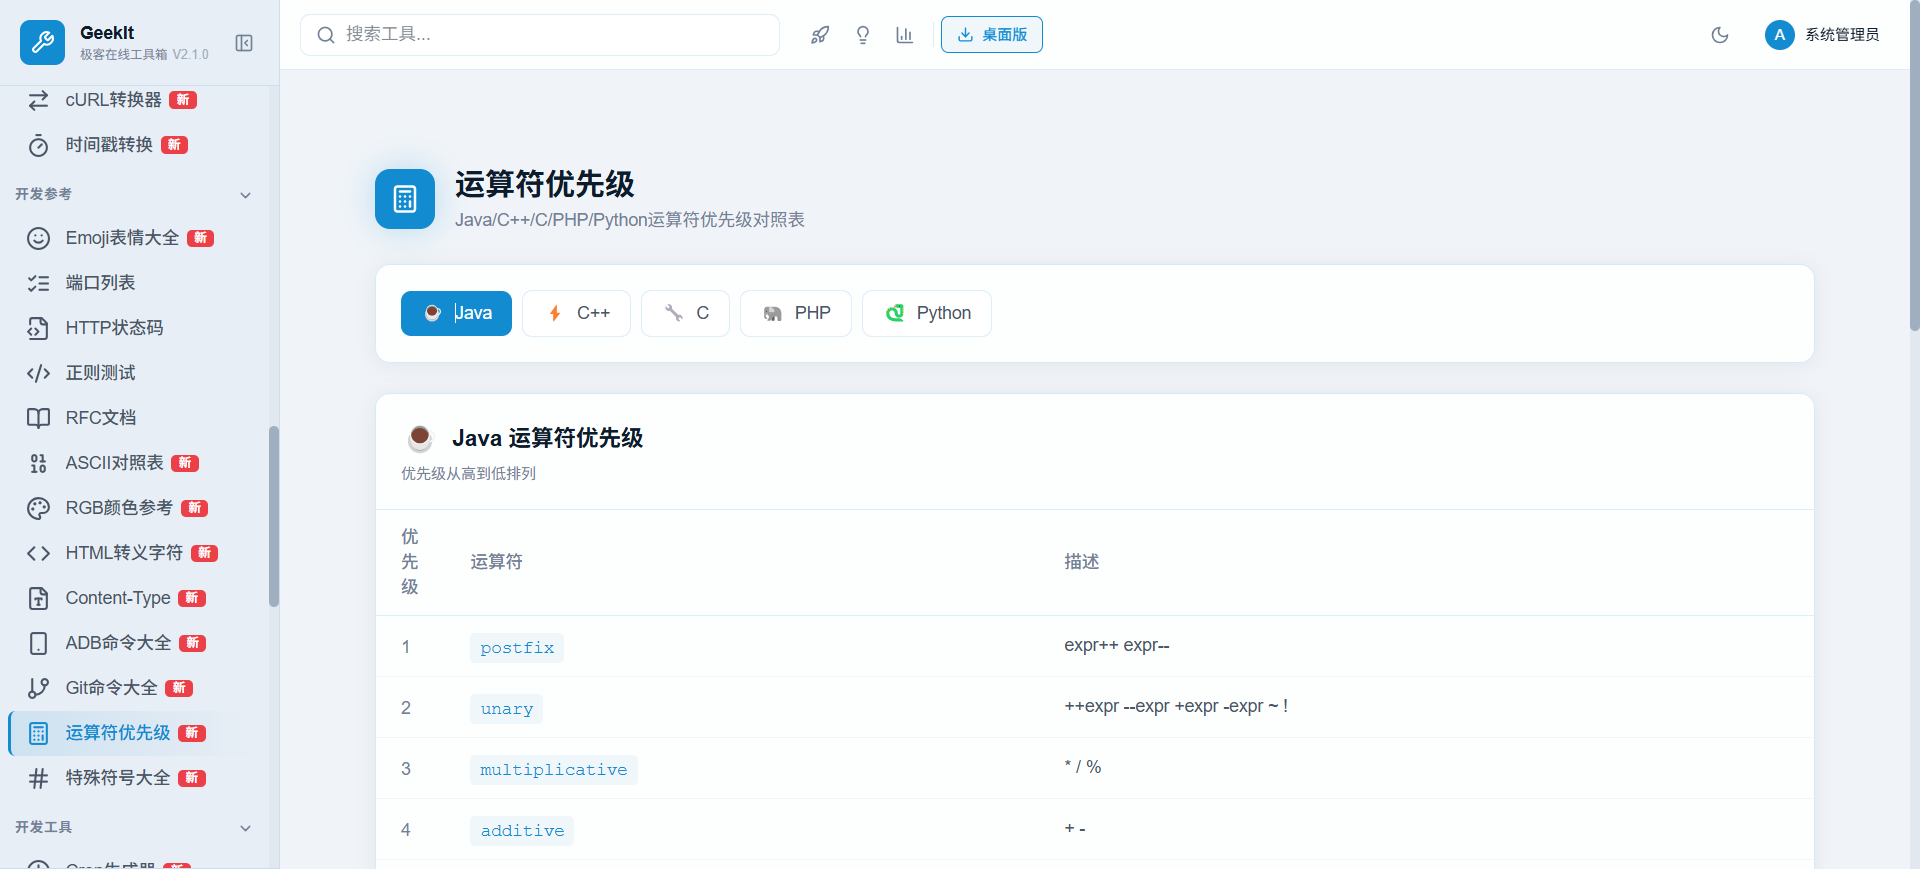Image resolution: width=1920 pixels, height=869 pixels.
Task: Click the search magnifier icon
Action: [326, 35]
